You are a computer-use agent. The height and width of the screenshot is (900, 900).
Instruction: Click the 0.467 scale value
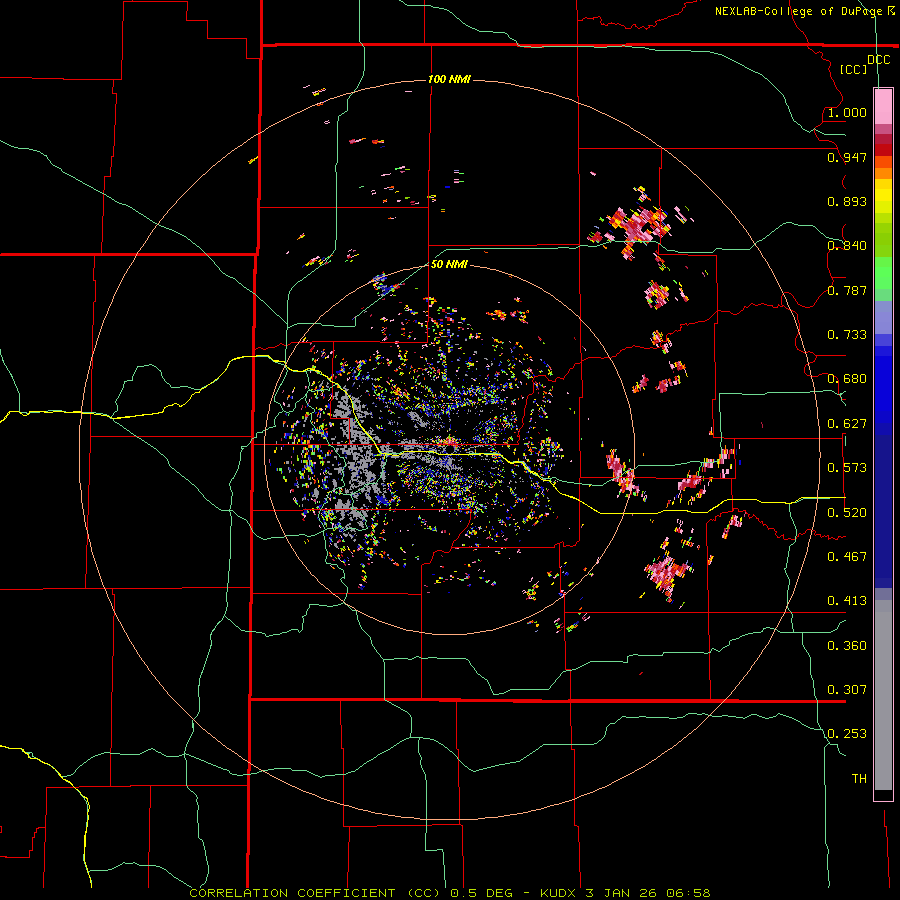(847, 557)
